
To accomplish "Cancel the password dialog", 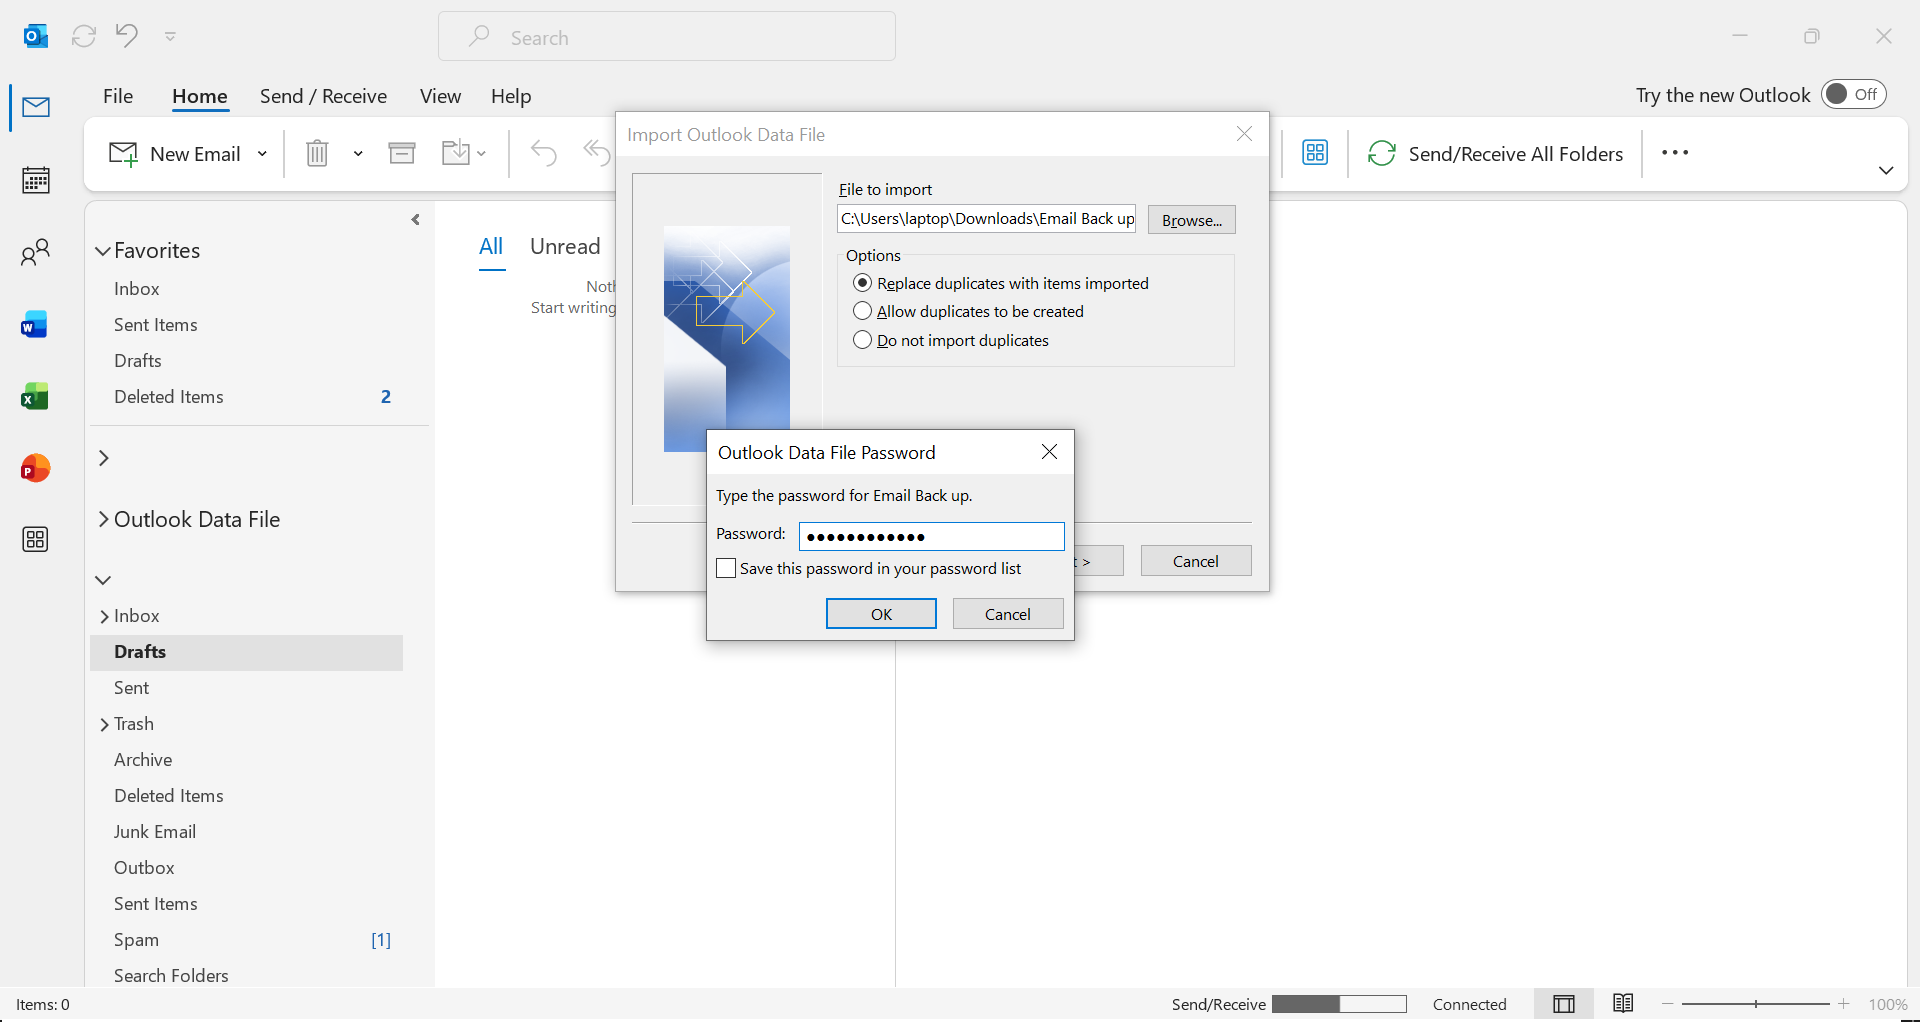I will (1008, 614).
